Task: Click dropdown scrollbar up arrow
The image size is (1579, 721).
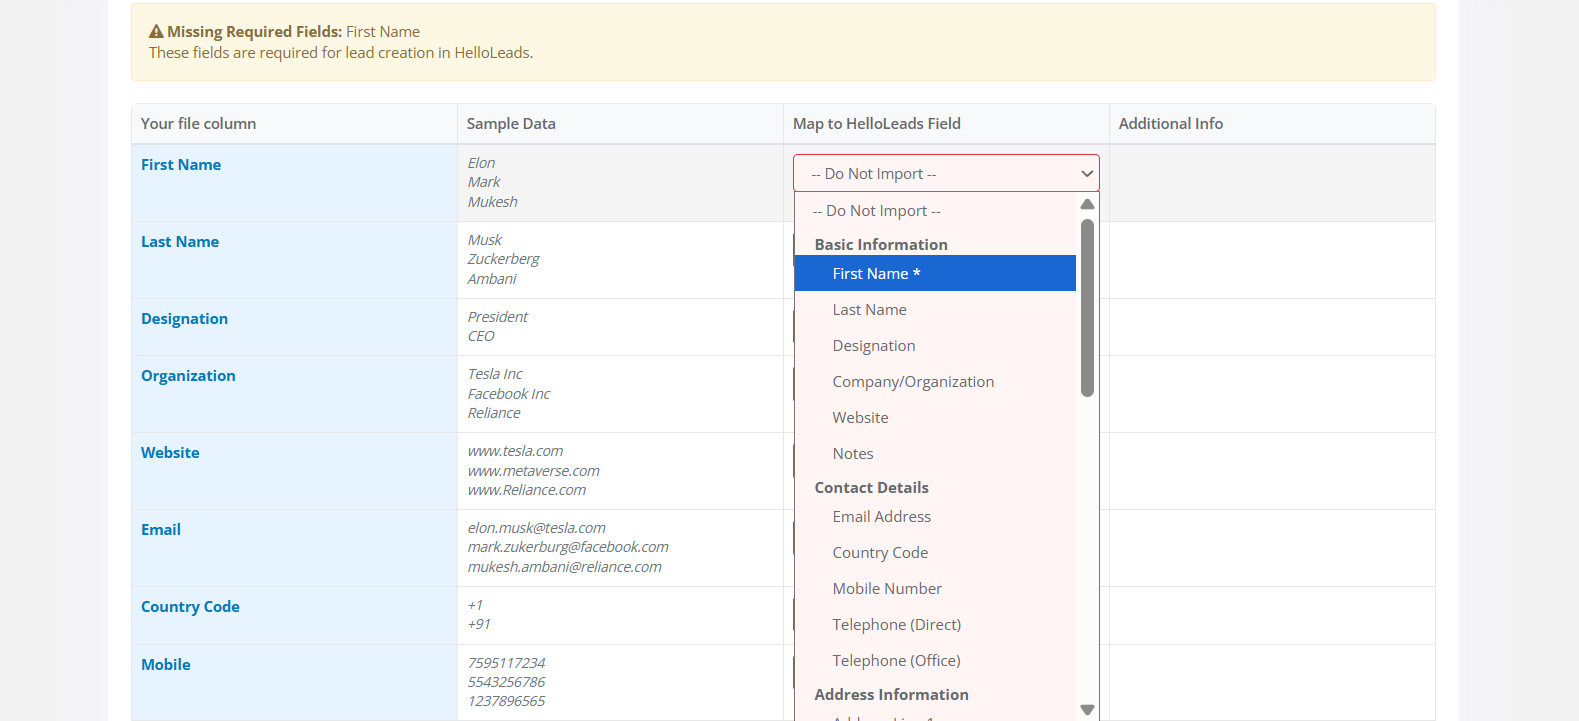Action: point(1087,204)
